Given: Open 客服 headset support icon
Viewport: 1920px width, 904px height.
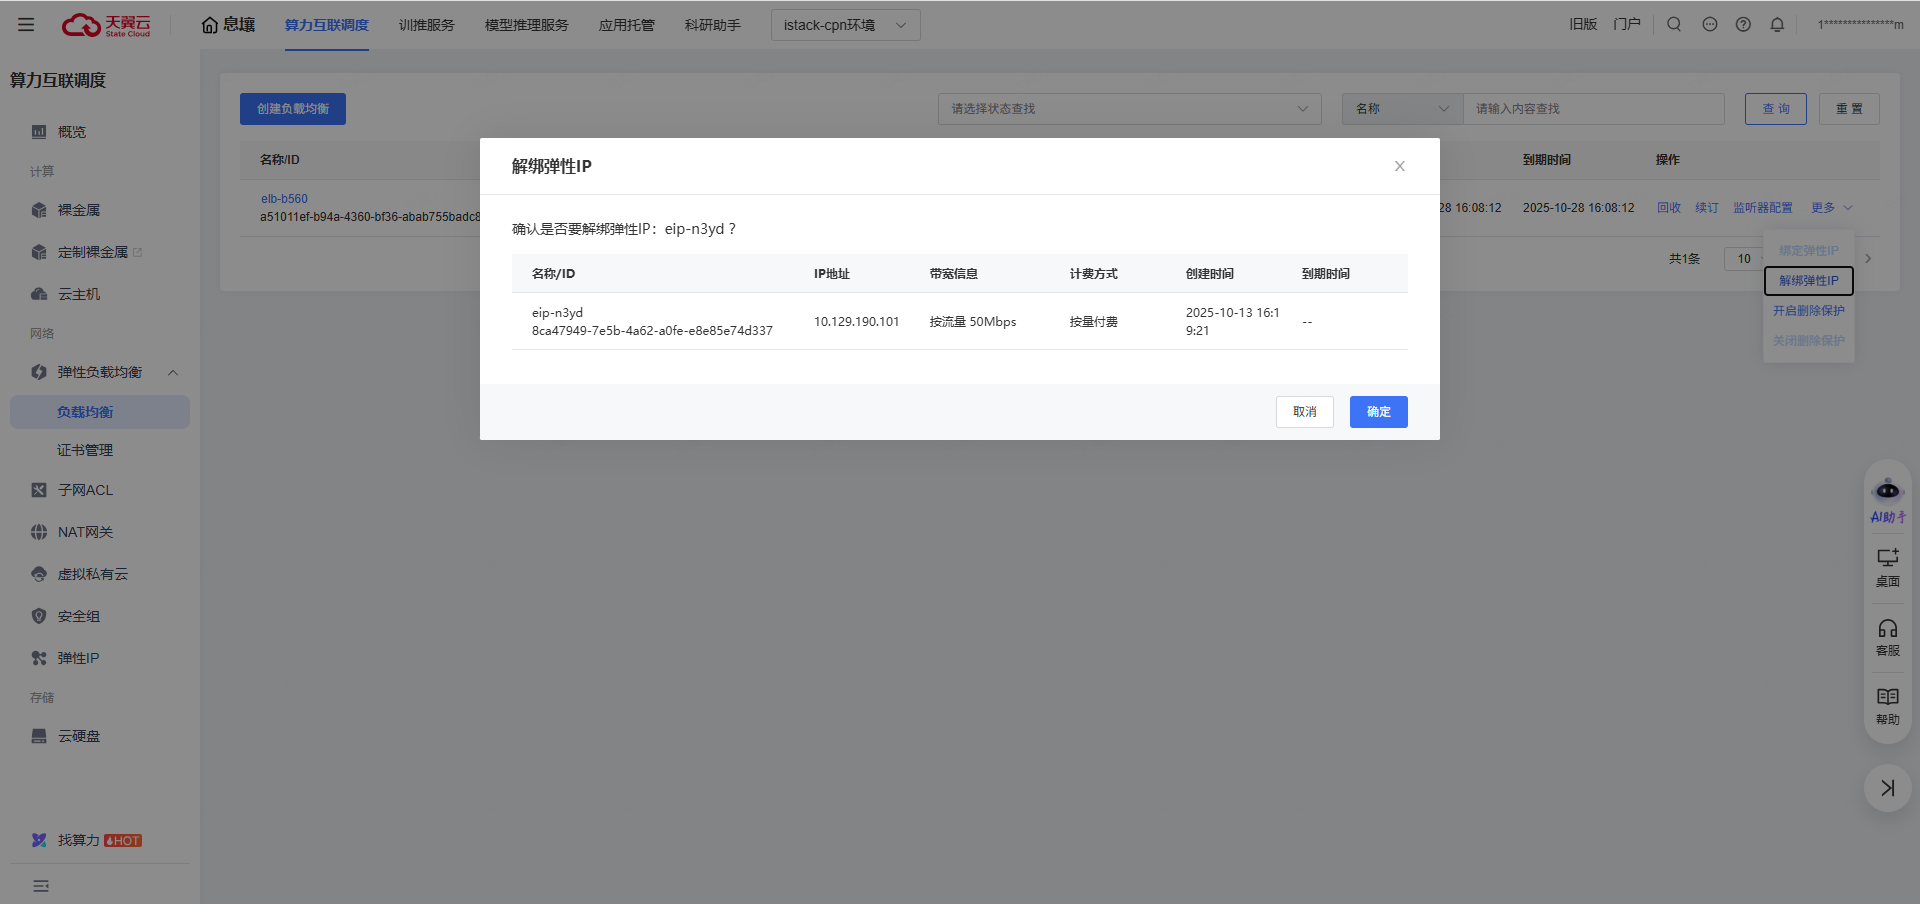Looking at the screenshot, I should 1887,629.
